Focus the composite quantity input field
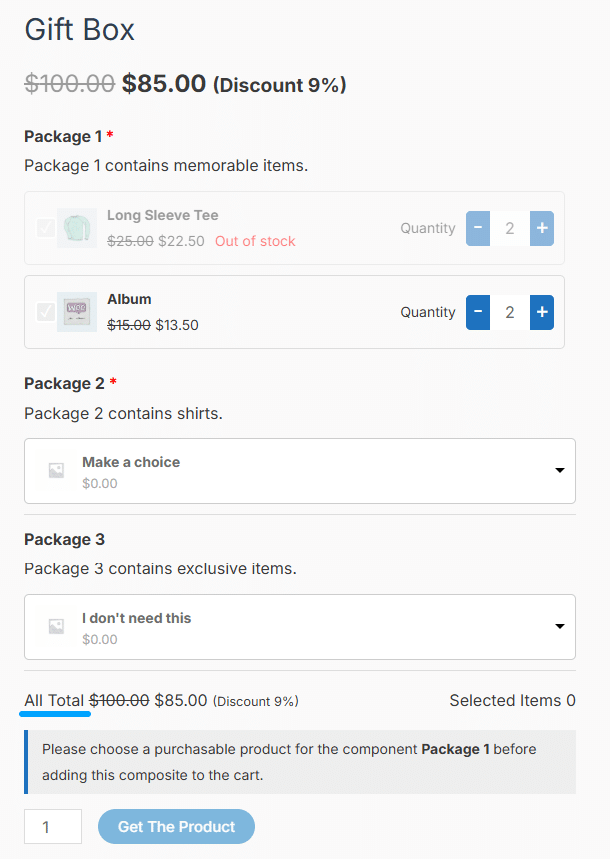This screenshot has width=610, height=859. (53, 827)
